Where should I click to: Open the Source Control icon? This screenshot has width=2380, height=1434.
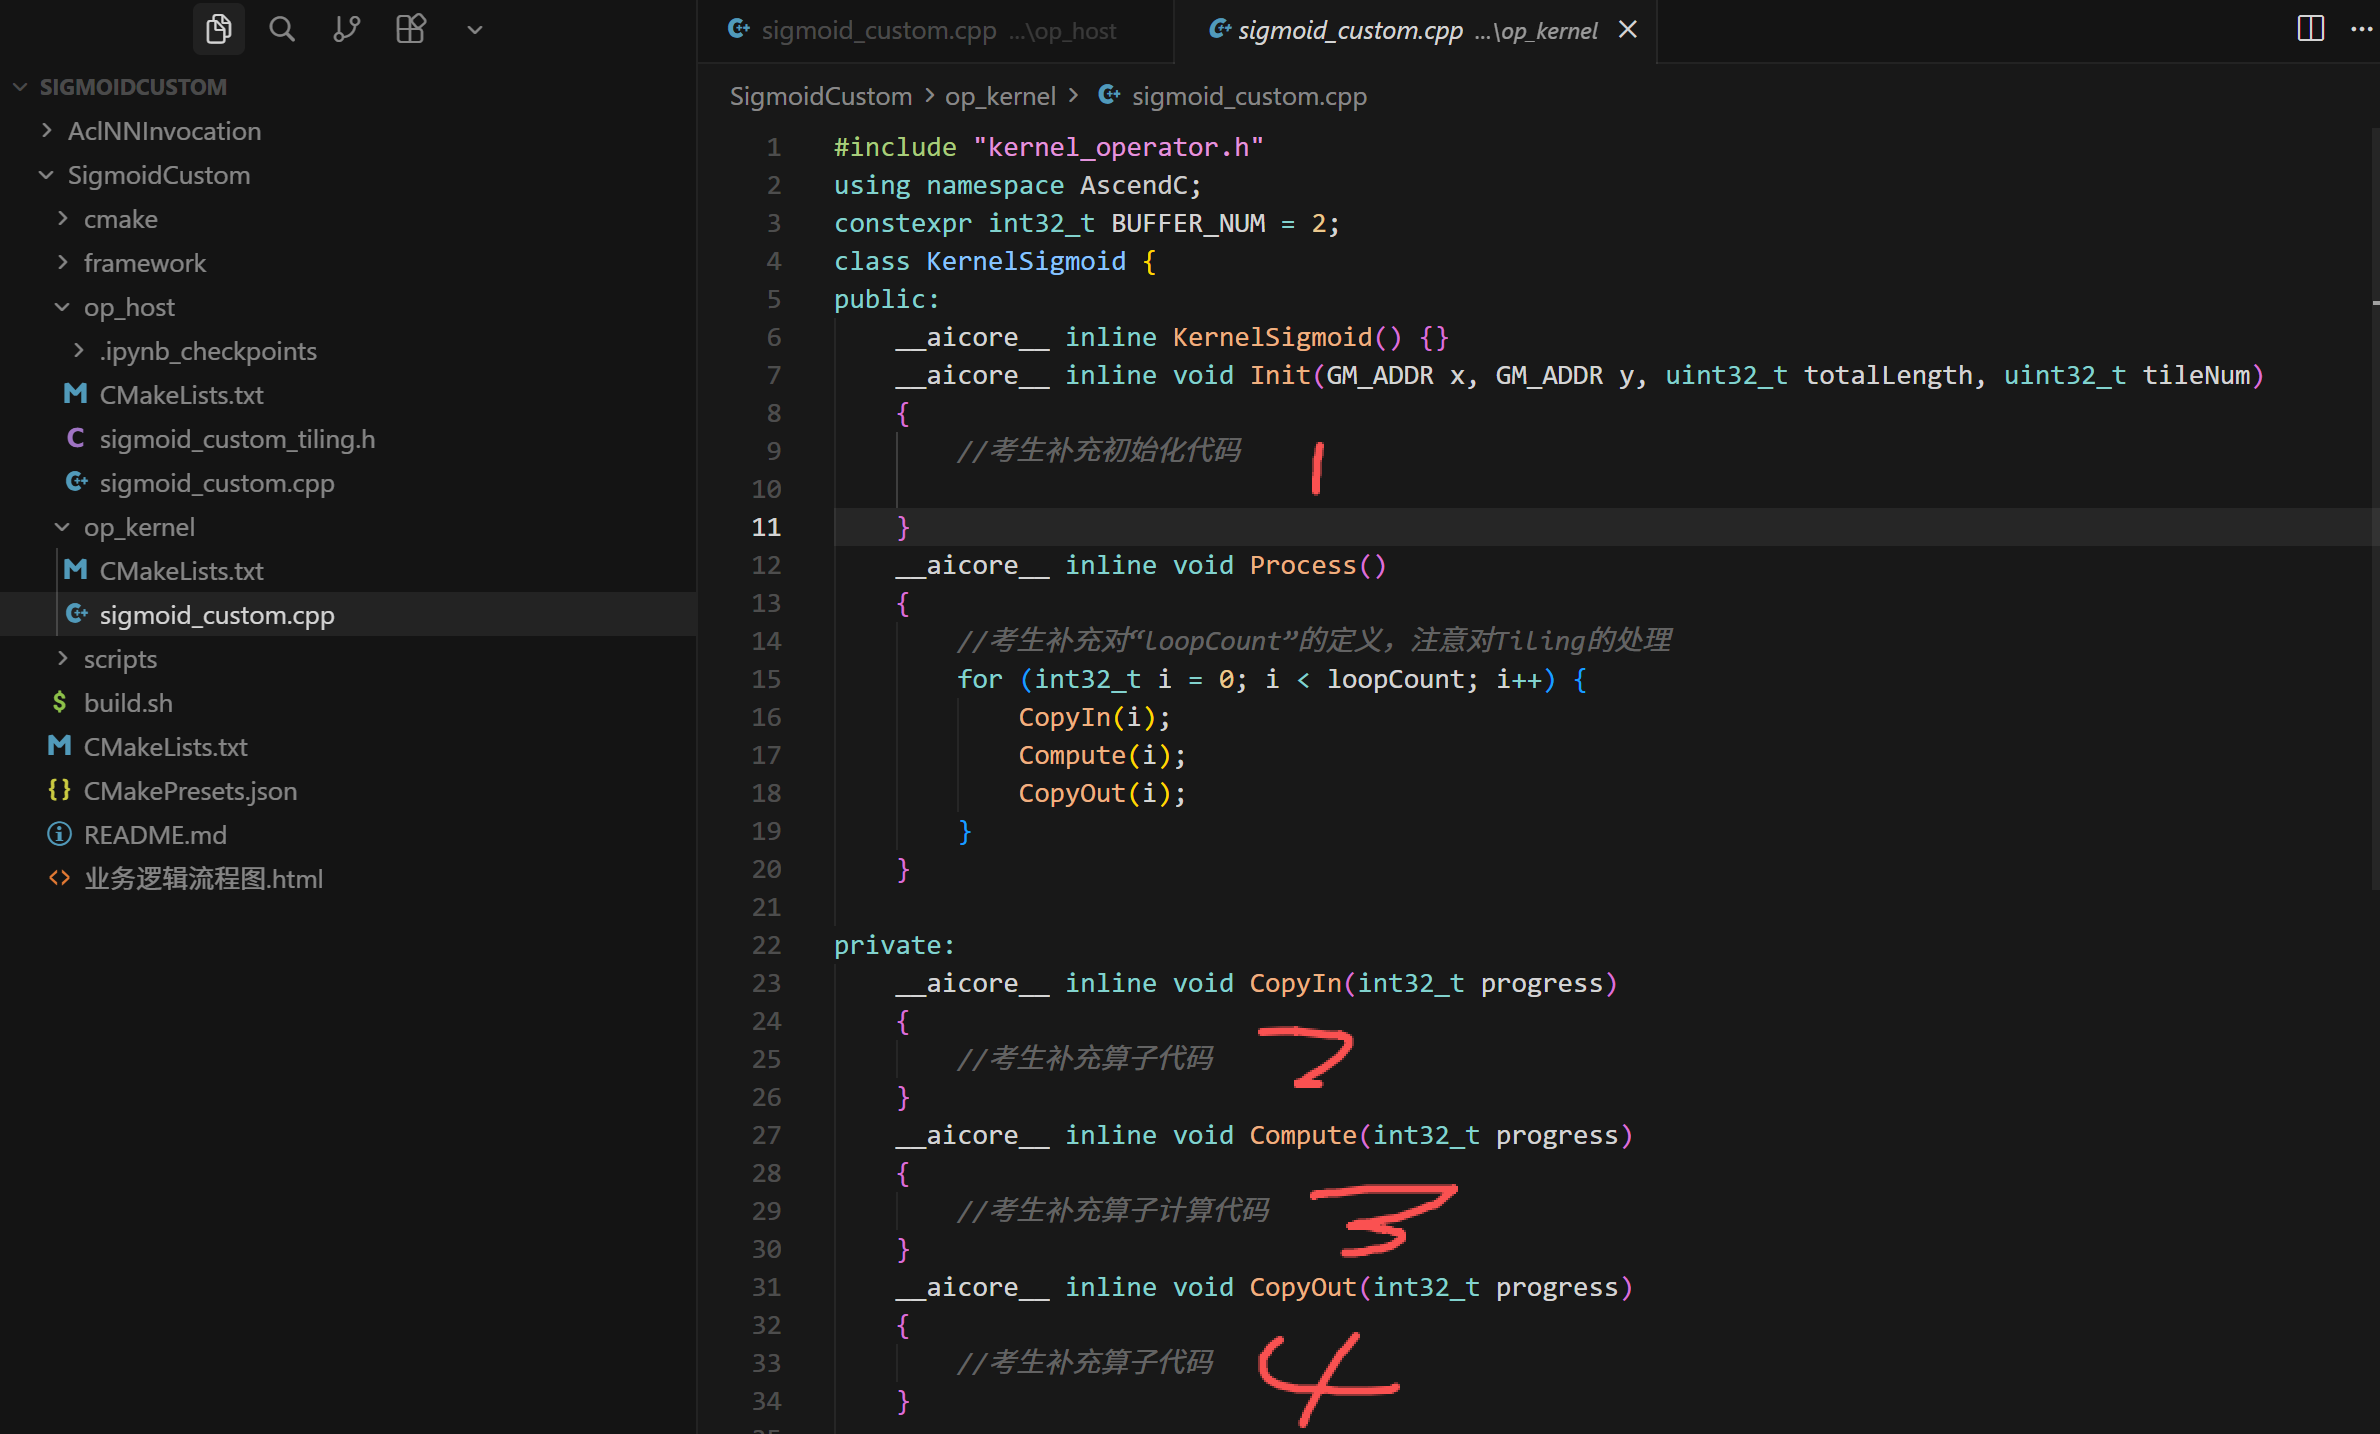pos(346,29)
